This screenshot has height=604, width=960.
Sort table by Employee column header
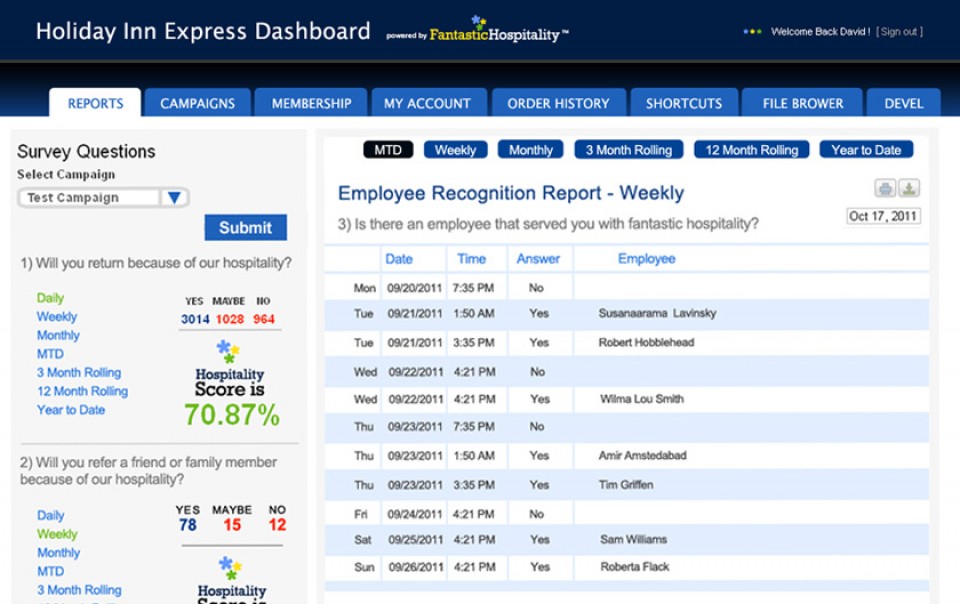(646, 259)
